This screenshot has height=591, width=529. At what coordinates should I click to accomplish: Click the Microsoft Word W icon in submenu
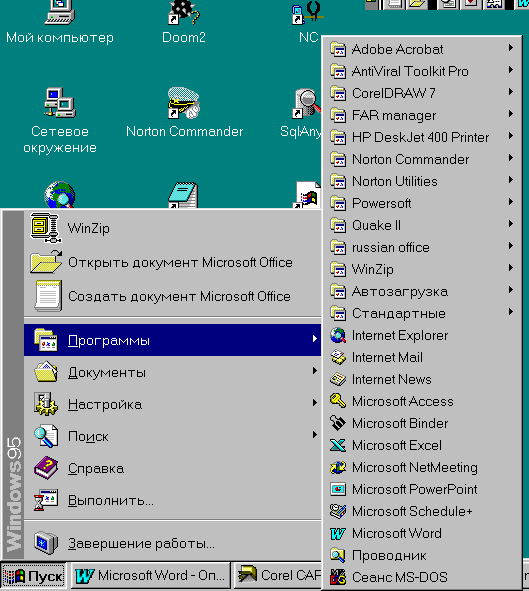[x=338, y=533]
